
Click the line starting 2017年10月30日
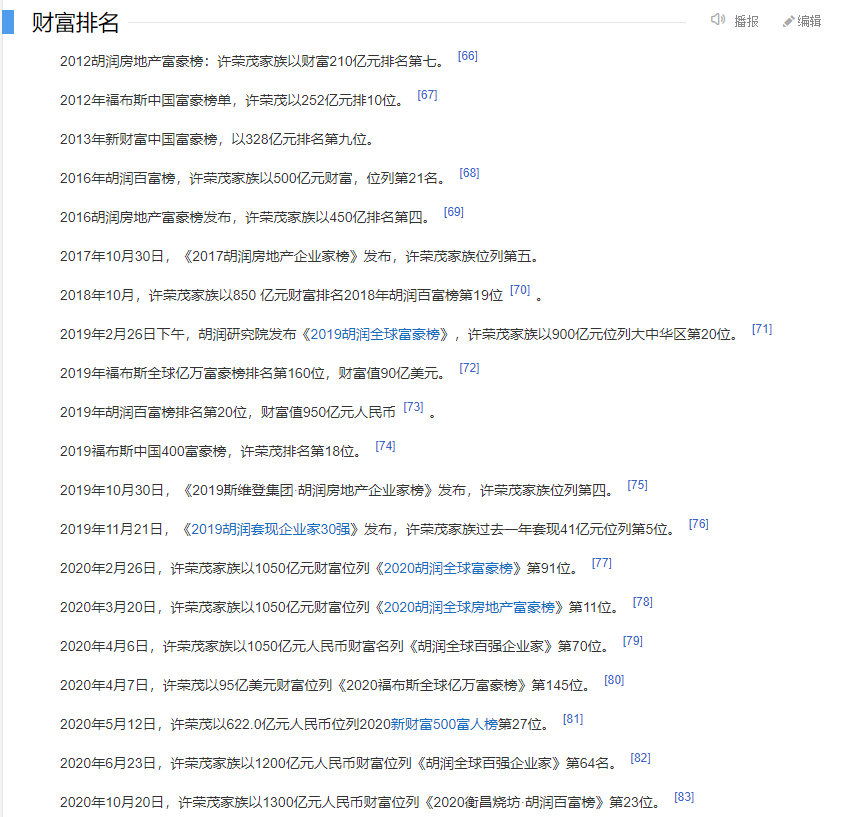(299, 256)
